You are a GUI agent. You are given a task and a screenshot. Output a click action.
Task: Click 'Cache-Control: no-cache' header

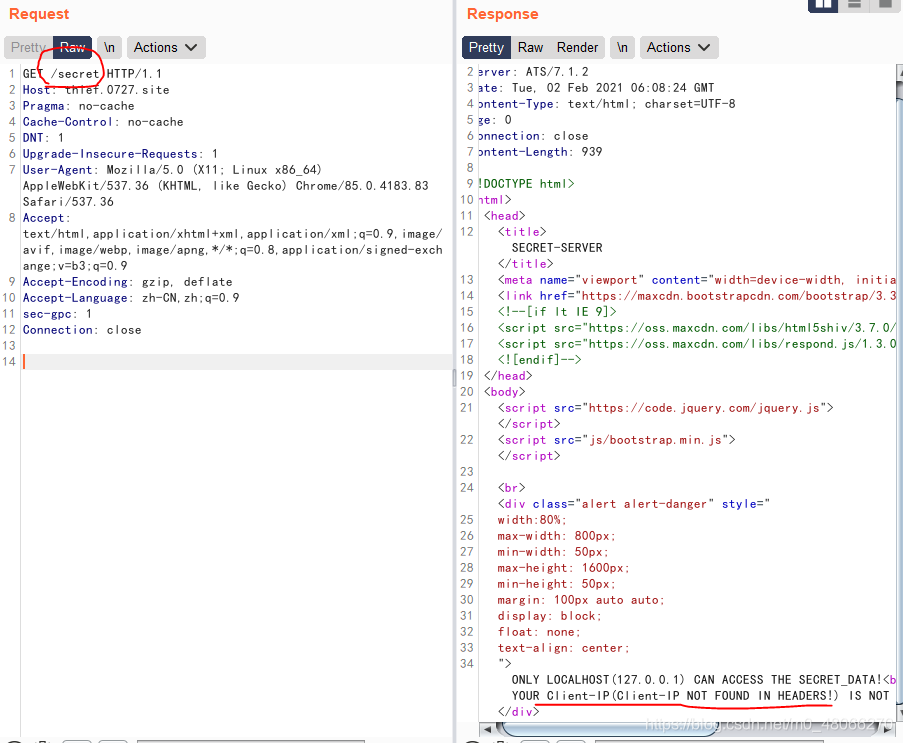(103, 122)
